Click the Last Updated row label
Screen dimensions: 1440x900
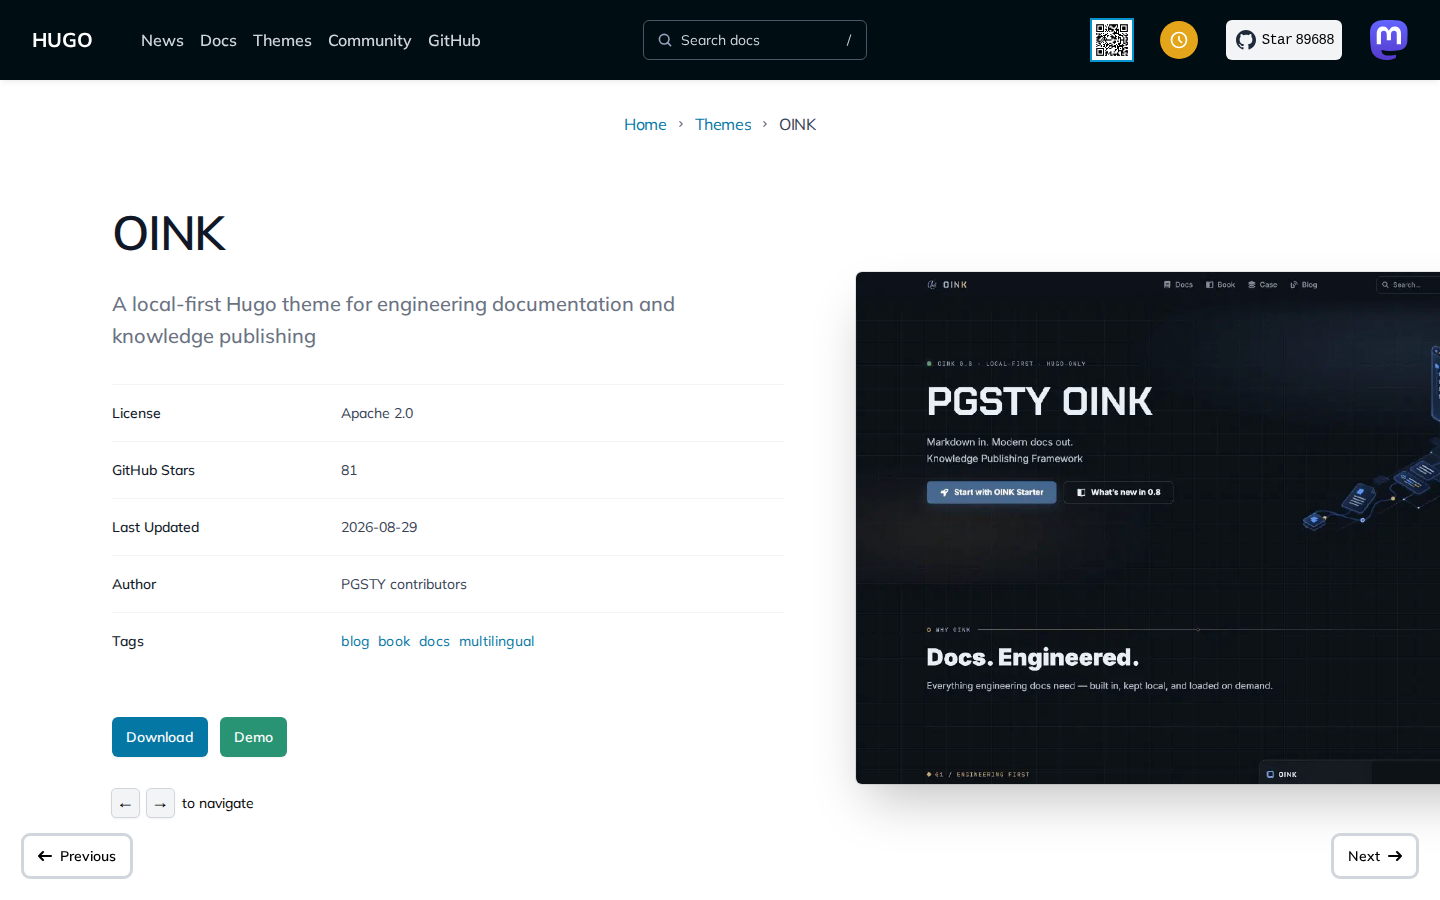click(156, 527)
